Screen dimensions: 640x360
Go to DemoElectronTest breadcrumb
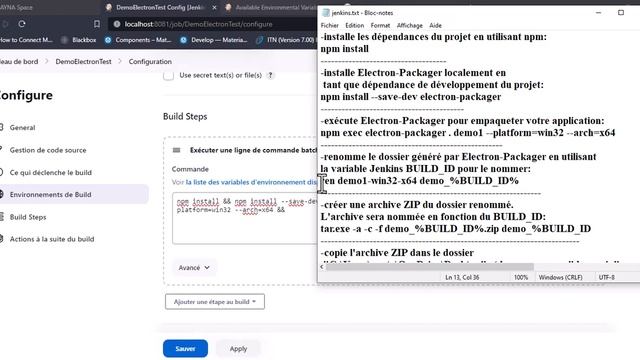[x=83, y=62]
